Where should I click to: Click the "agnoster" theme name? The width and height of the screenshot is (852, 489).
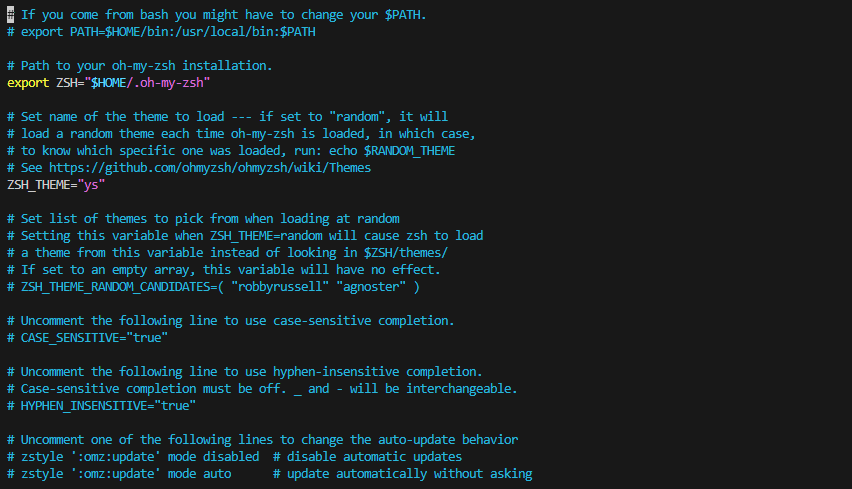(371, 286)
